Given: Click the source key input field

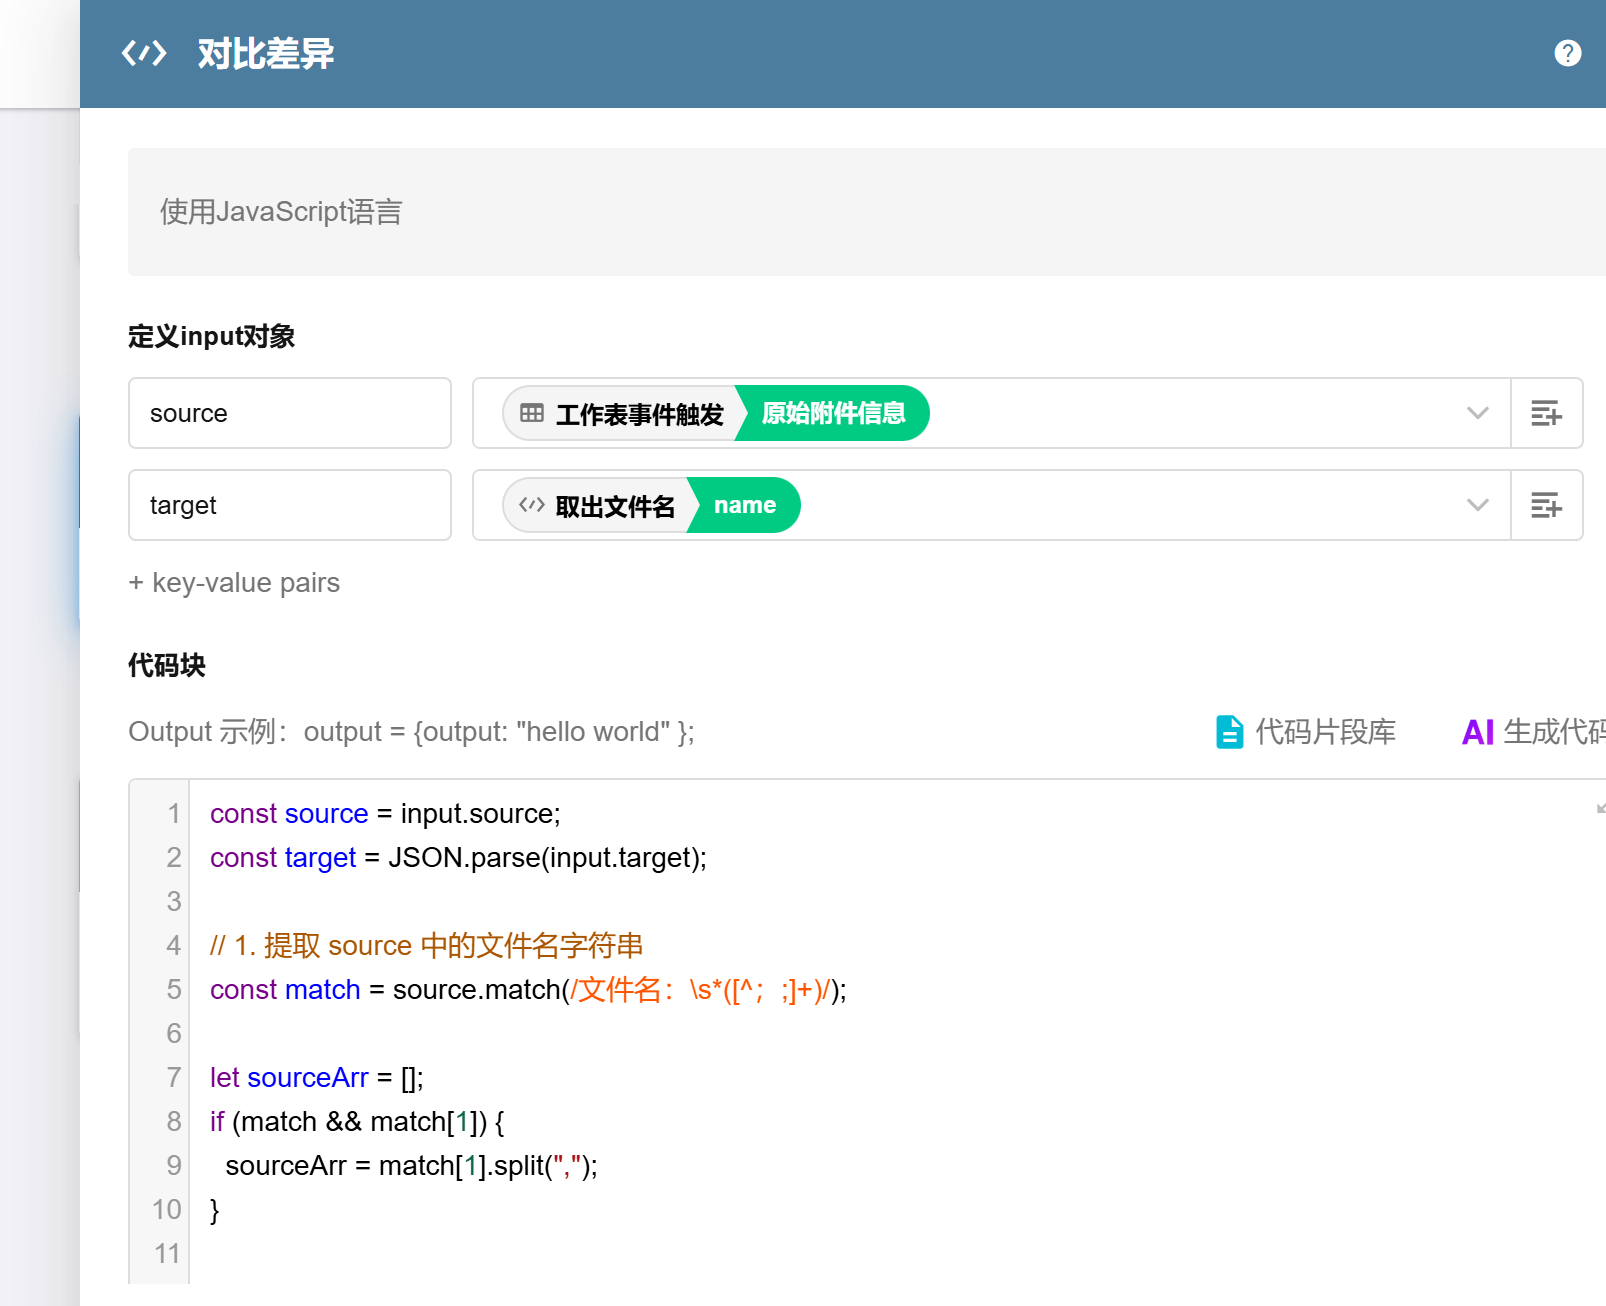Looking at the screenshot, I should click(290, 413).
